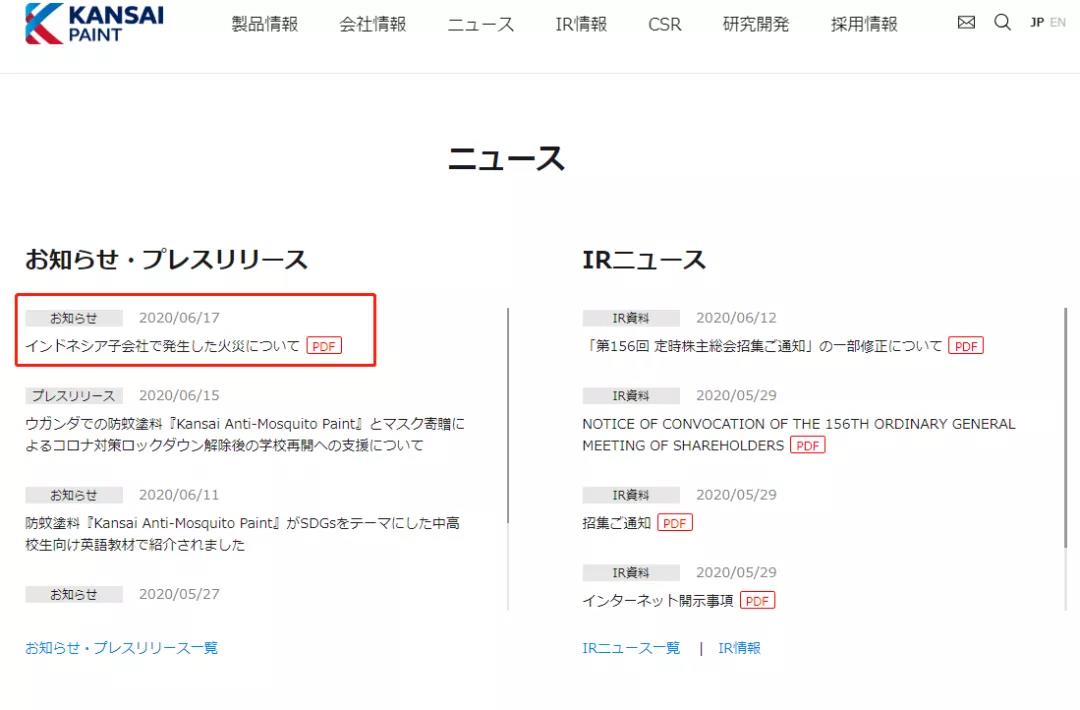Open PDF for インドネシア子会社 fire notice
The width and height of the screenshot is (1080, 710).
[x=324, y=346]
